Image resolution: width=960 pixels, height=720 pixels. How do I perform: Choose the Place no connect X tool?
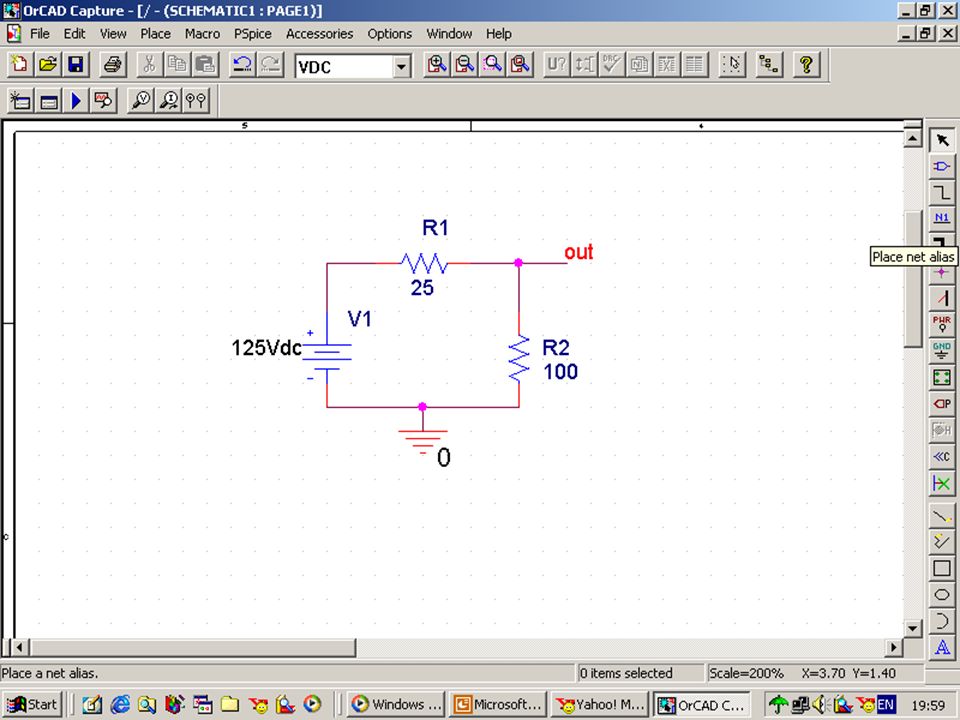pyautogui.click(x=942, y=483)
